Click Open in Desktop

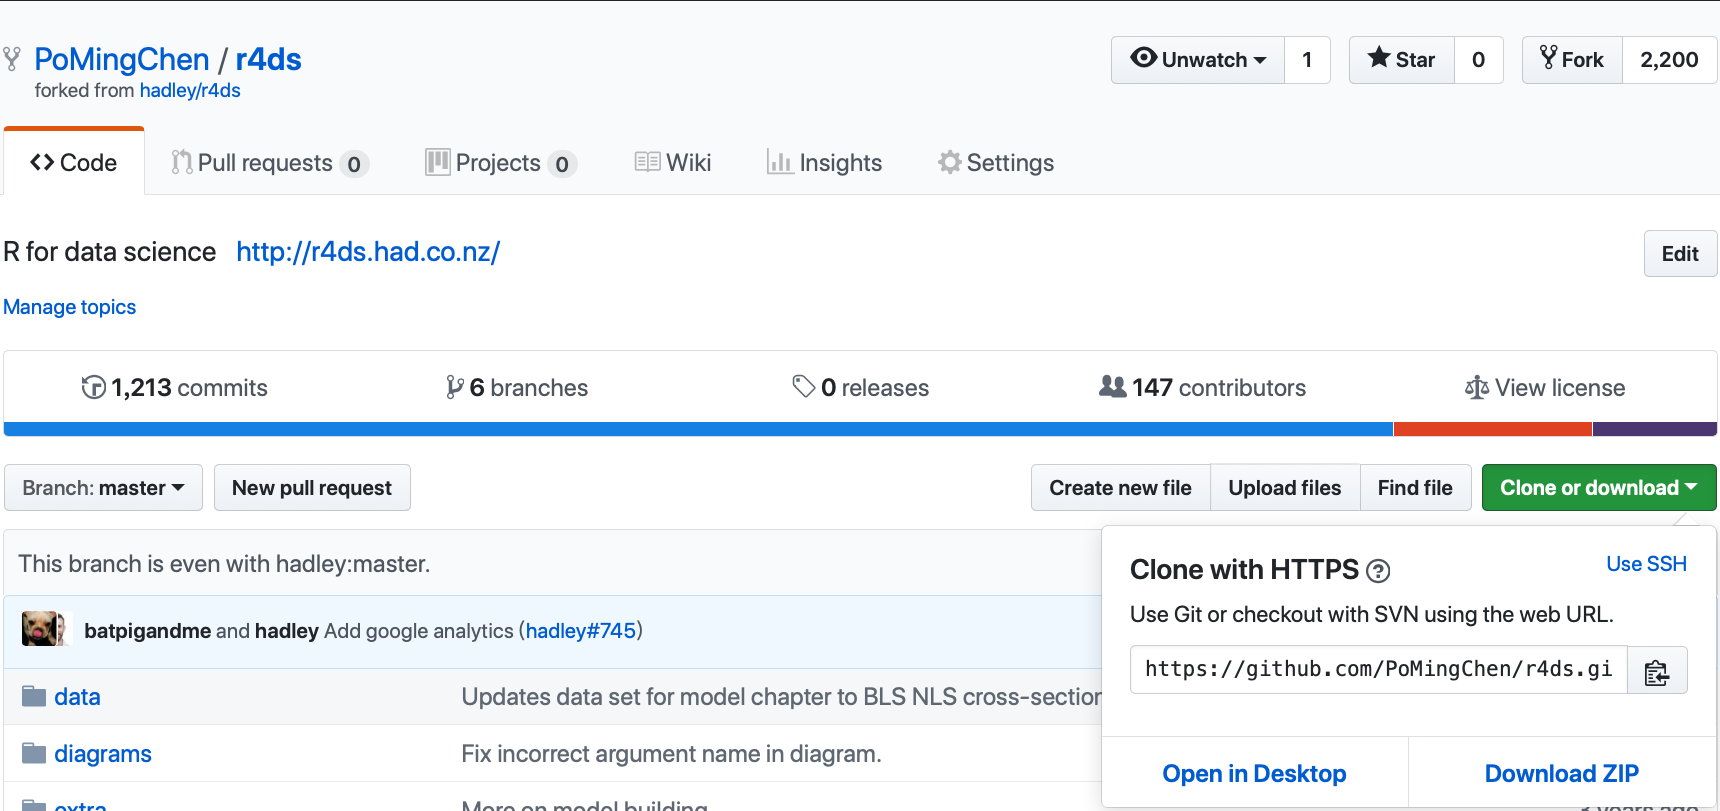tap(1254, 774)
